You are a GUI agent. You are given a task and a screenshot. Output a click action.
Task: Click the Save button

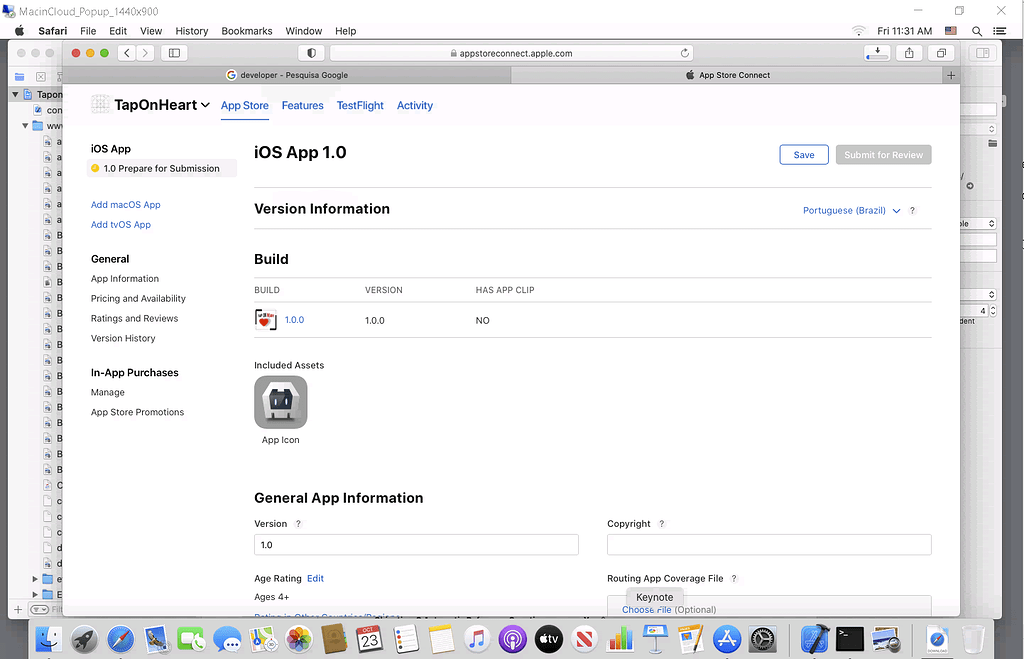803,155
